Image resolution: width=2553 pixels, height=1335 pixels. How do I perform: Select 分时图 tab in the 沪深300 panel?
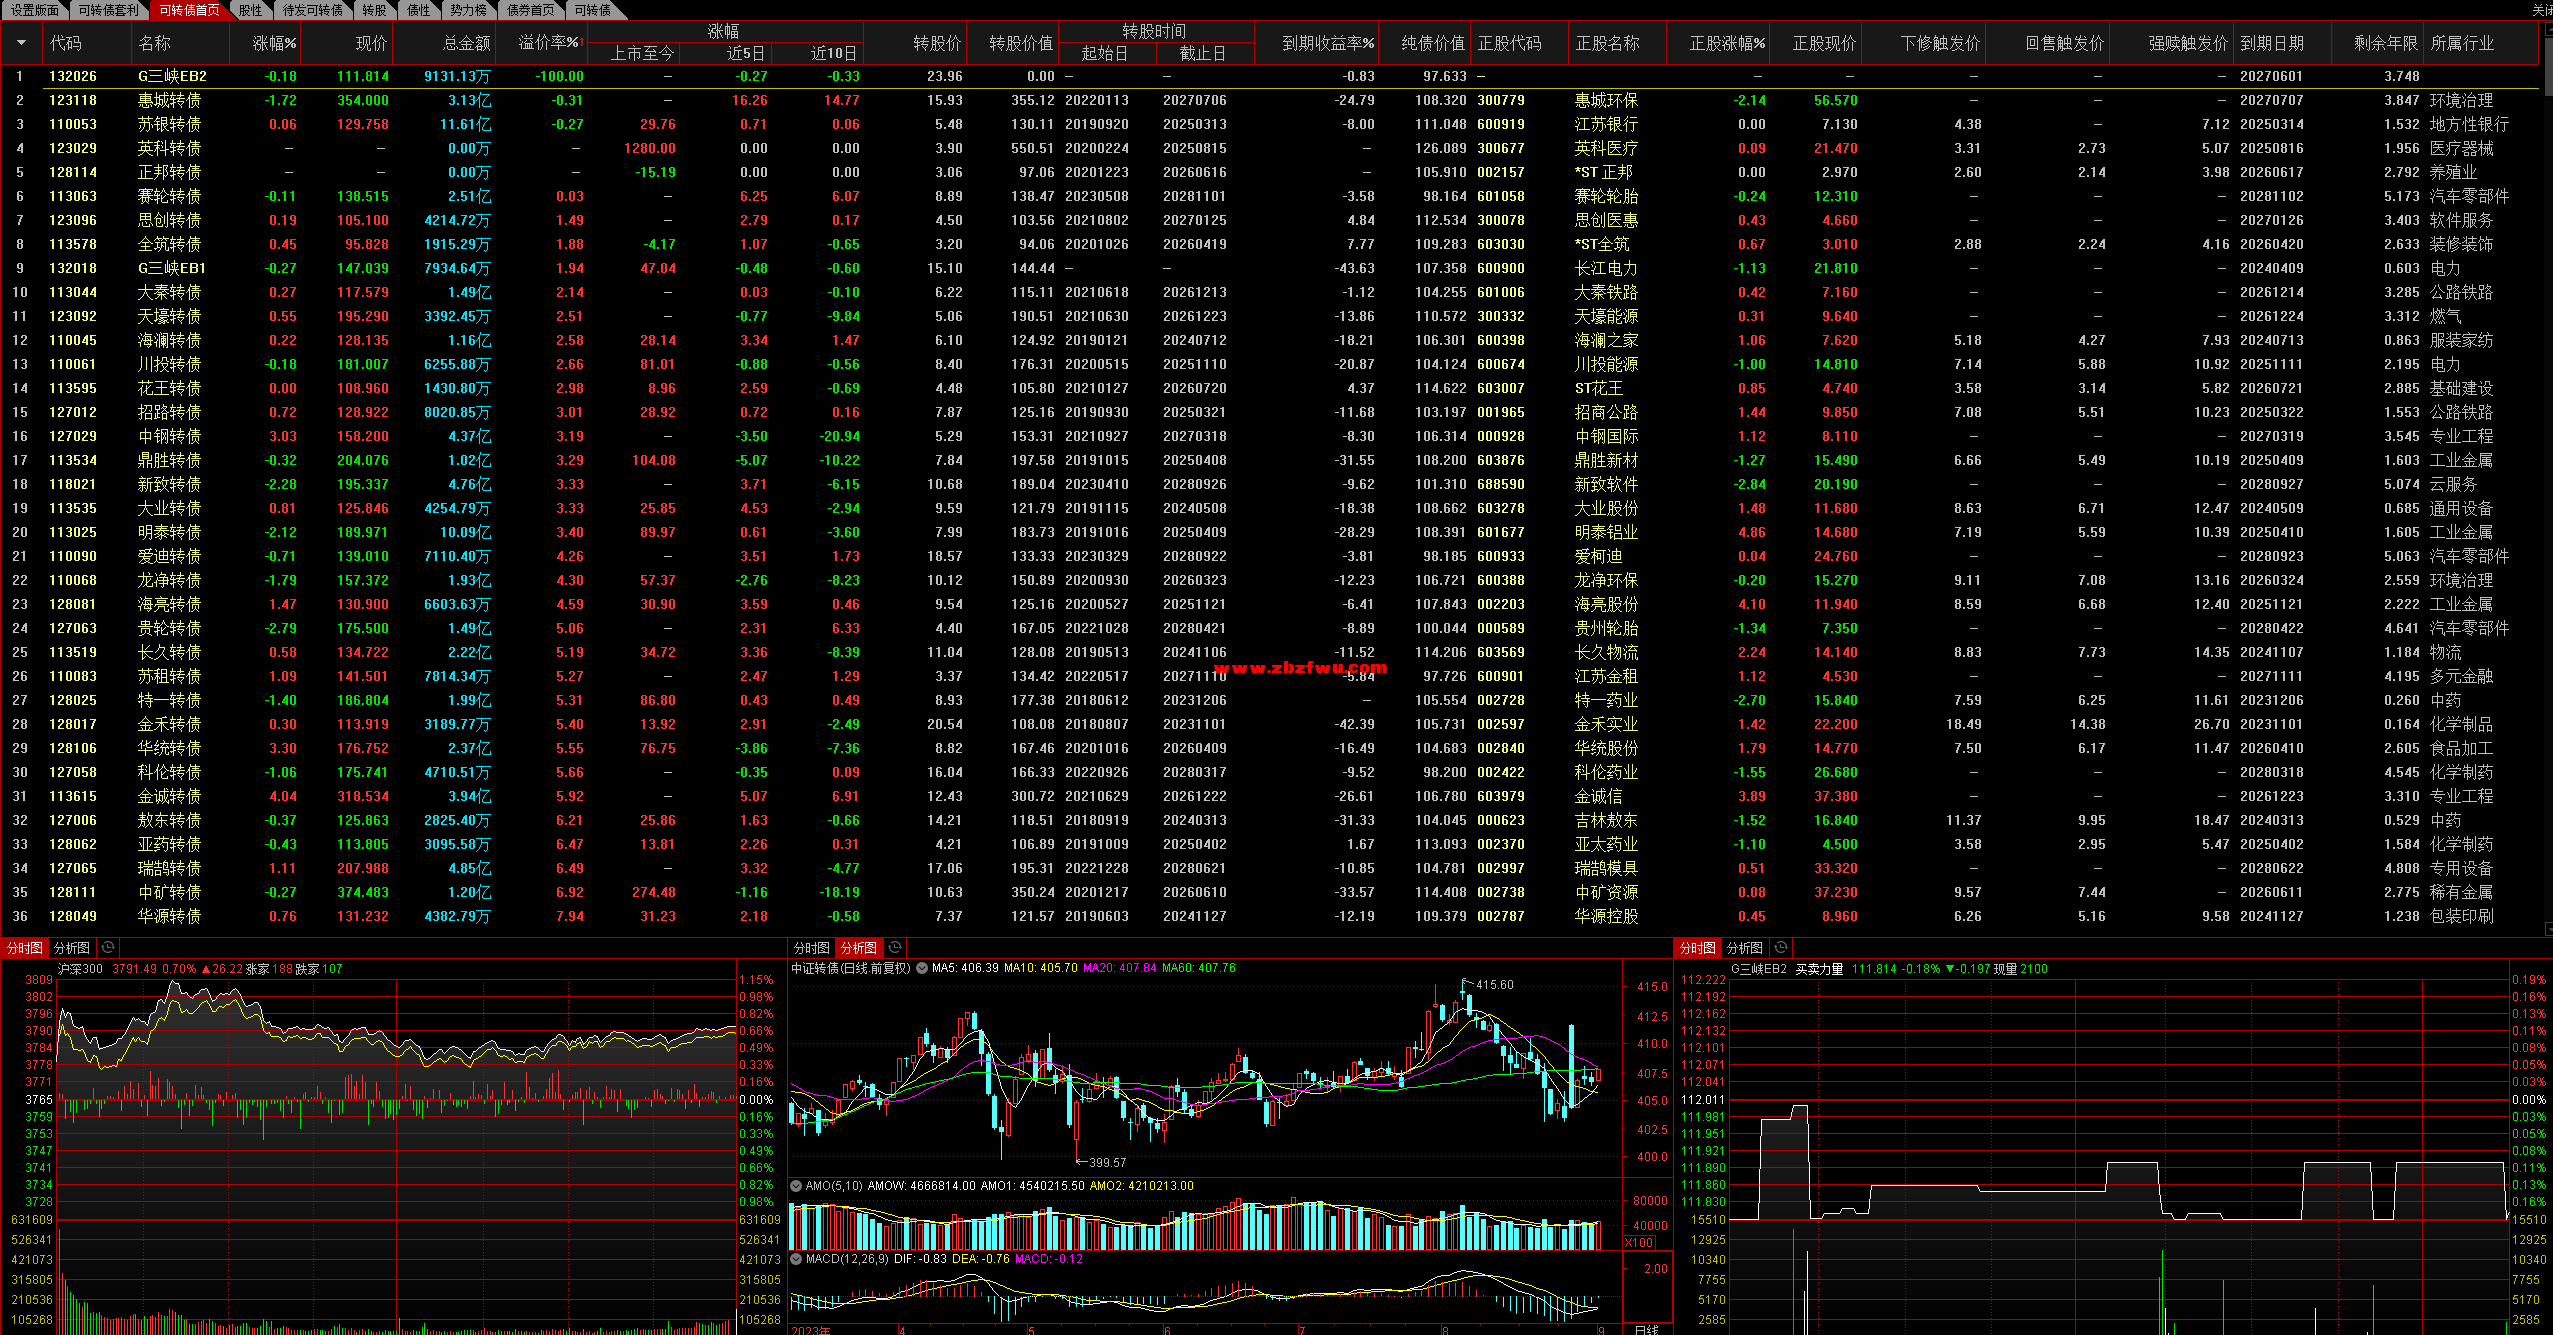(x=25, y=948)
